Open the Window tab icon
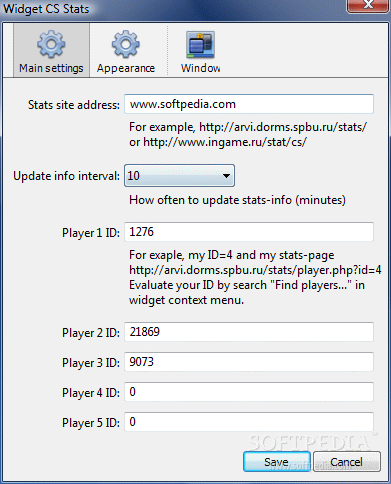The width and height of the screenshot is (391, 484). (200, 44)
